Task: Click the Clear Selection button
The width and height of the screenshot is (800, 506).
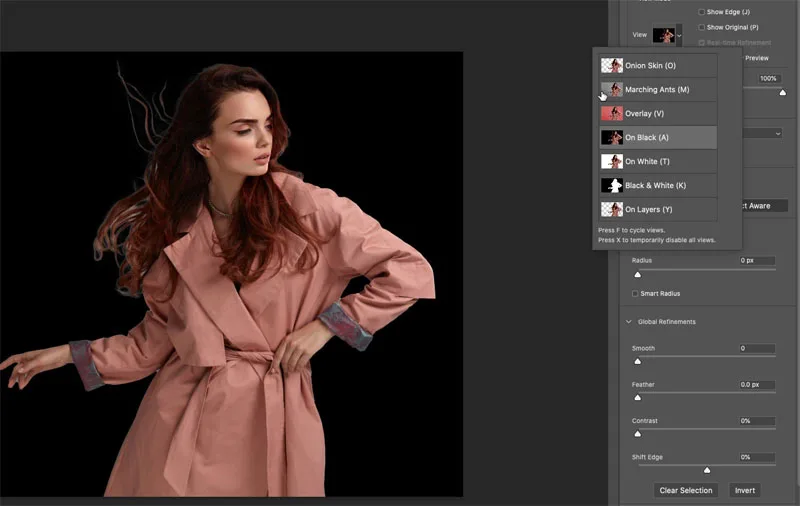Action: pyautogui.click(x=686, y=490)
